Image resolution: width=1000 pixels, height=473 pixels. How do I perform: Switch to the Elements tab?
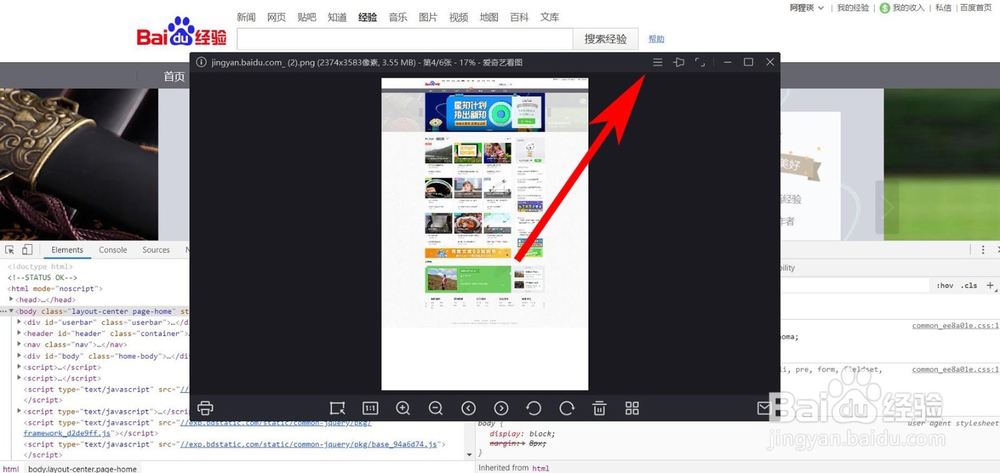click(67, 250)
